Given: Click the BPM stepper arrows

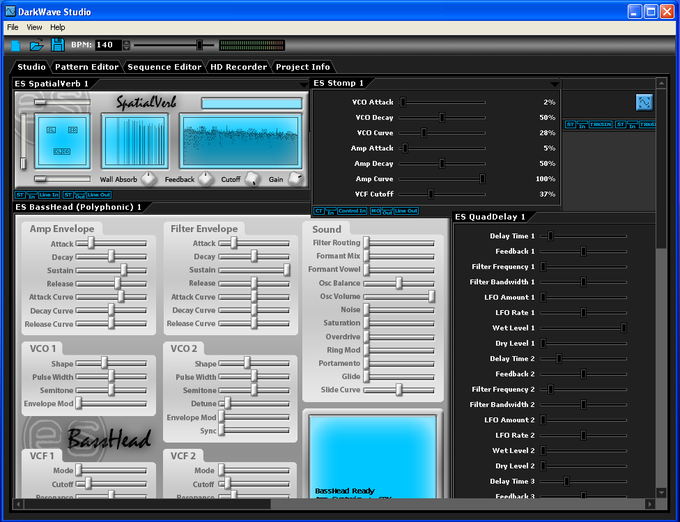Looking at the screenshot, I should (127, 45).
